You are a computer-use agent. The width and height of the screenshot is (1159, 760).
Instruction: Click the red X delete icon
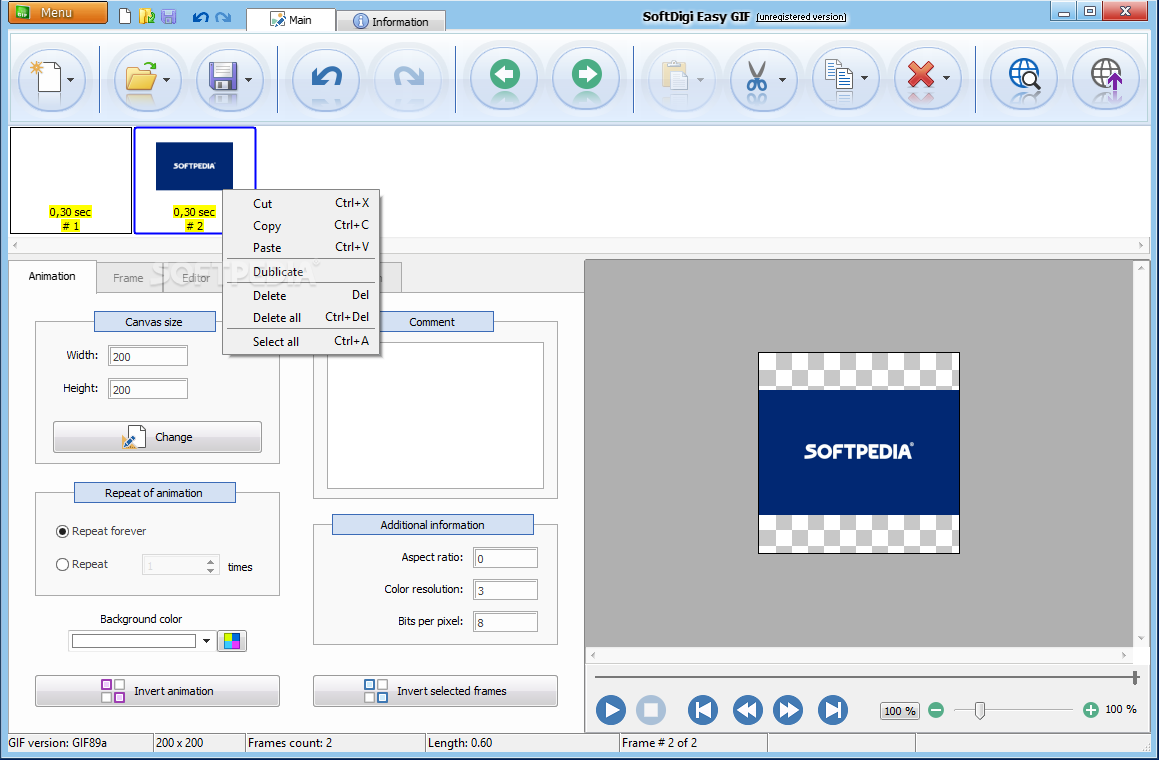pyautogui.click(x=921, y=75)
